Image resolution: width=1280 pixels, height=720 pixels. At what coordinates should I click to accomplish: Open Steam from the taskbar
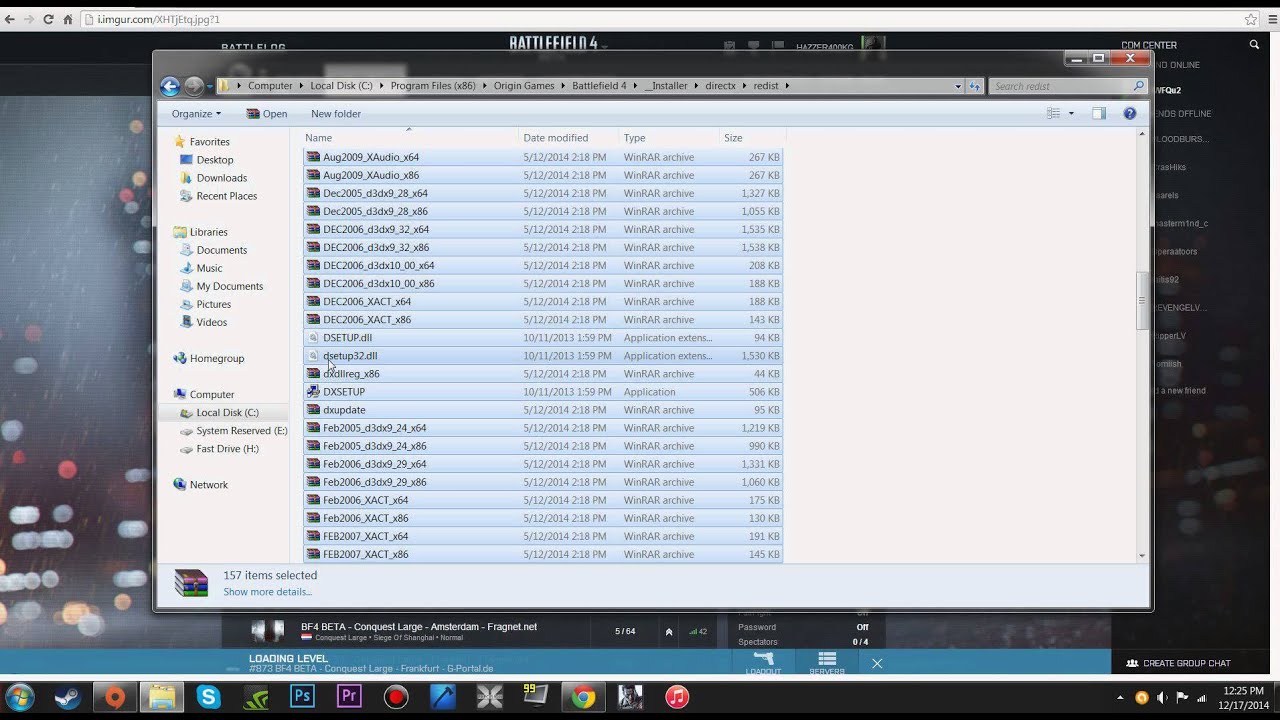coord(69,697)
